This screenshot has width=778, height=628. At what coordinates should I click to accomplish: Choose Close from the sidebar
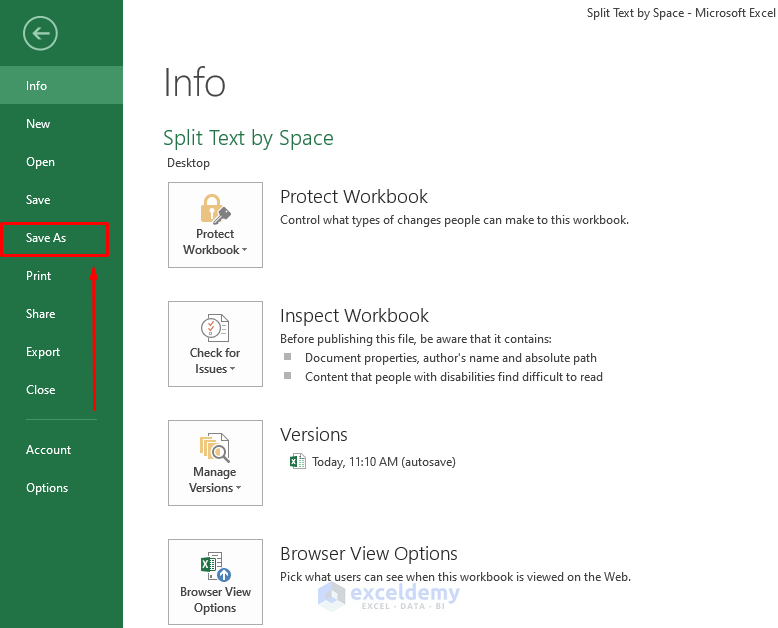click(62, 390)
